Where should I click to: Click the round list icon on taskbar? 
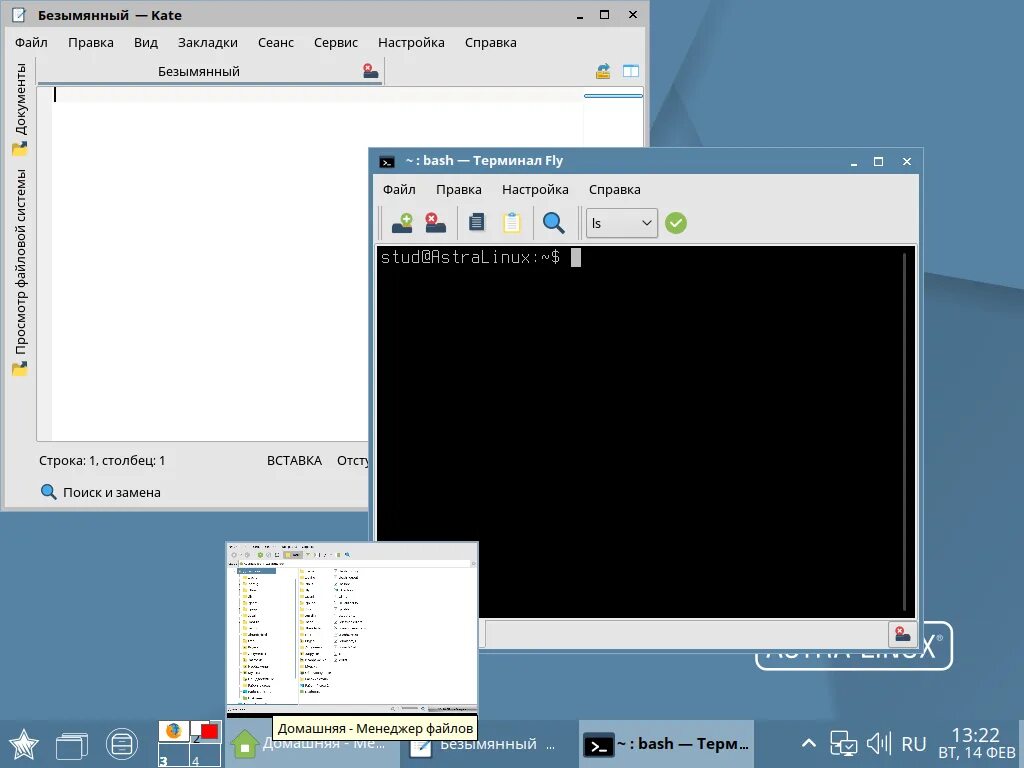click(x=121, y=744)
